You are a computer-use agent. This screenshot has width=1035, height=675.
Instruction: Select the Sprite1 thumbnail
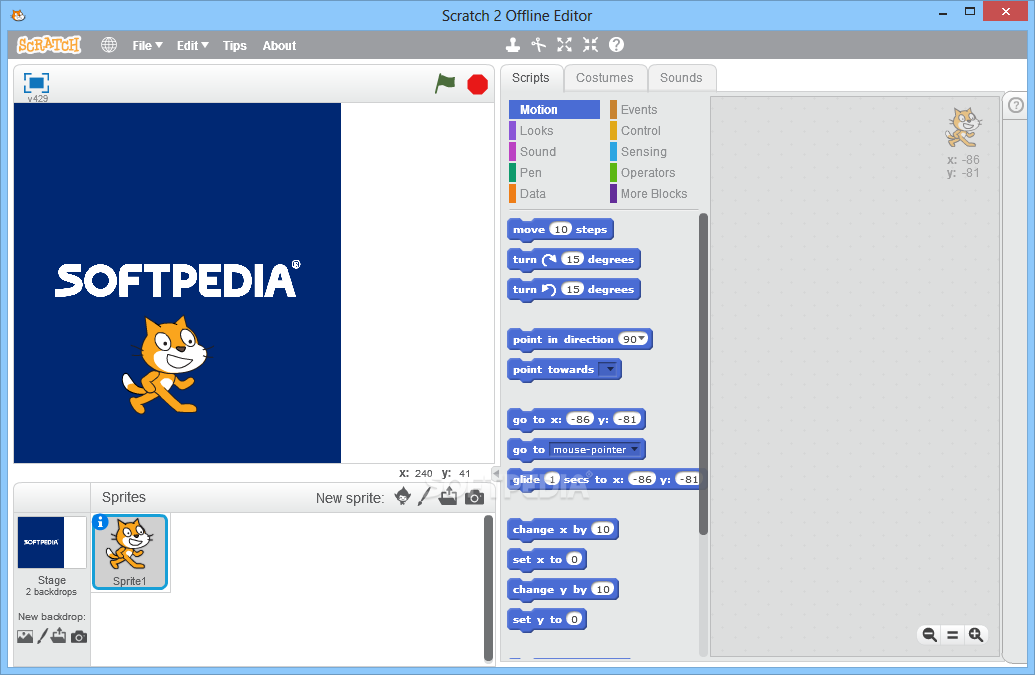130,552
